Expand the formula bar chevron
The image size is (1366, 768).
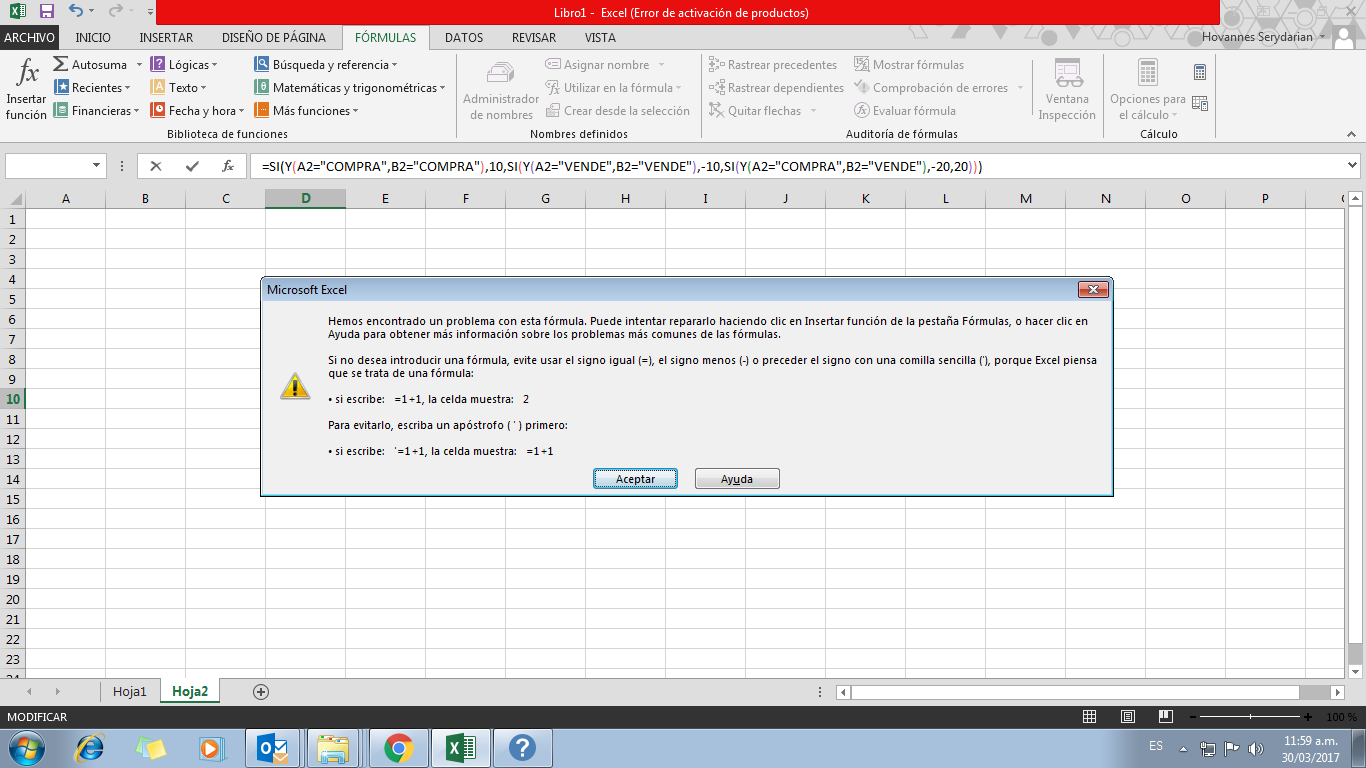(x=1353, y=166)
